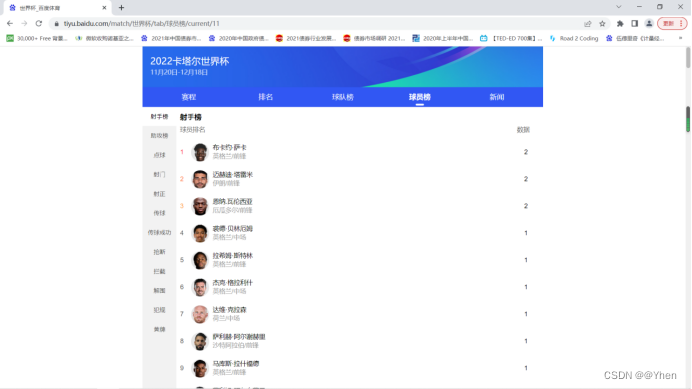Click the rank 8 player's name text
The width and height of the screenshot is (692, 389).
click(239, 337)
